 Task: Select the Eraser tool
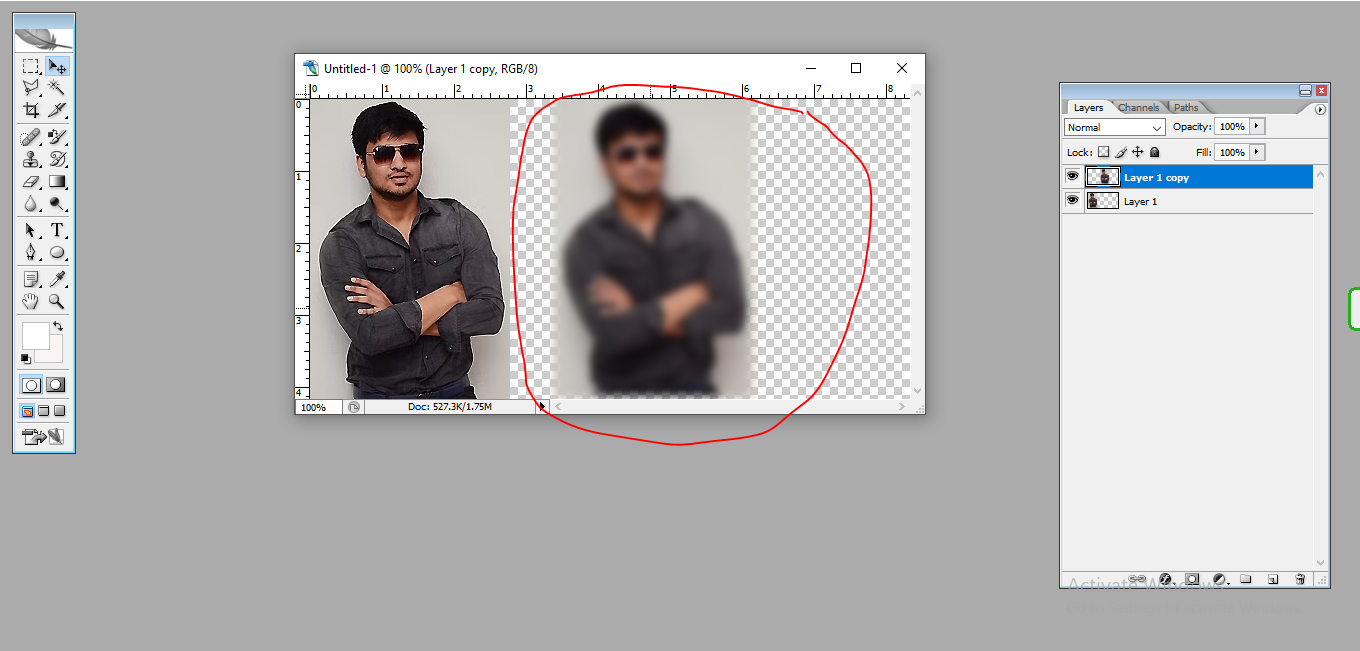pyautogui.click(x=31, y=181)
